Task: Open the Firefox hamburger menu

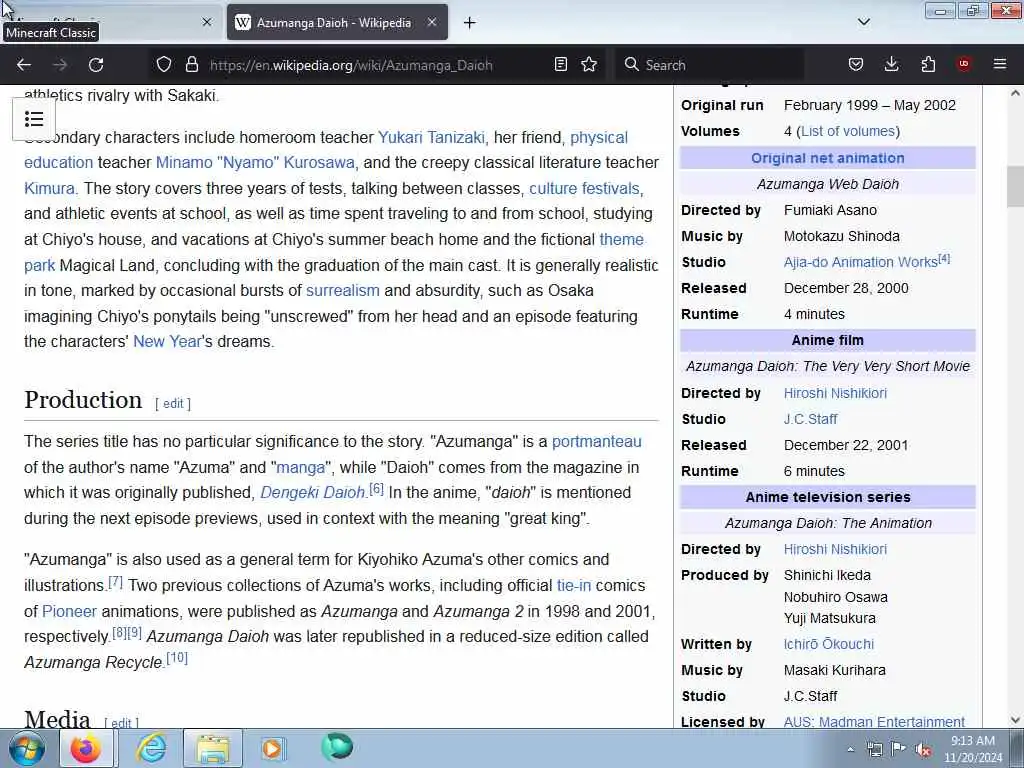Action: point(1000,64)
